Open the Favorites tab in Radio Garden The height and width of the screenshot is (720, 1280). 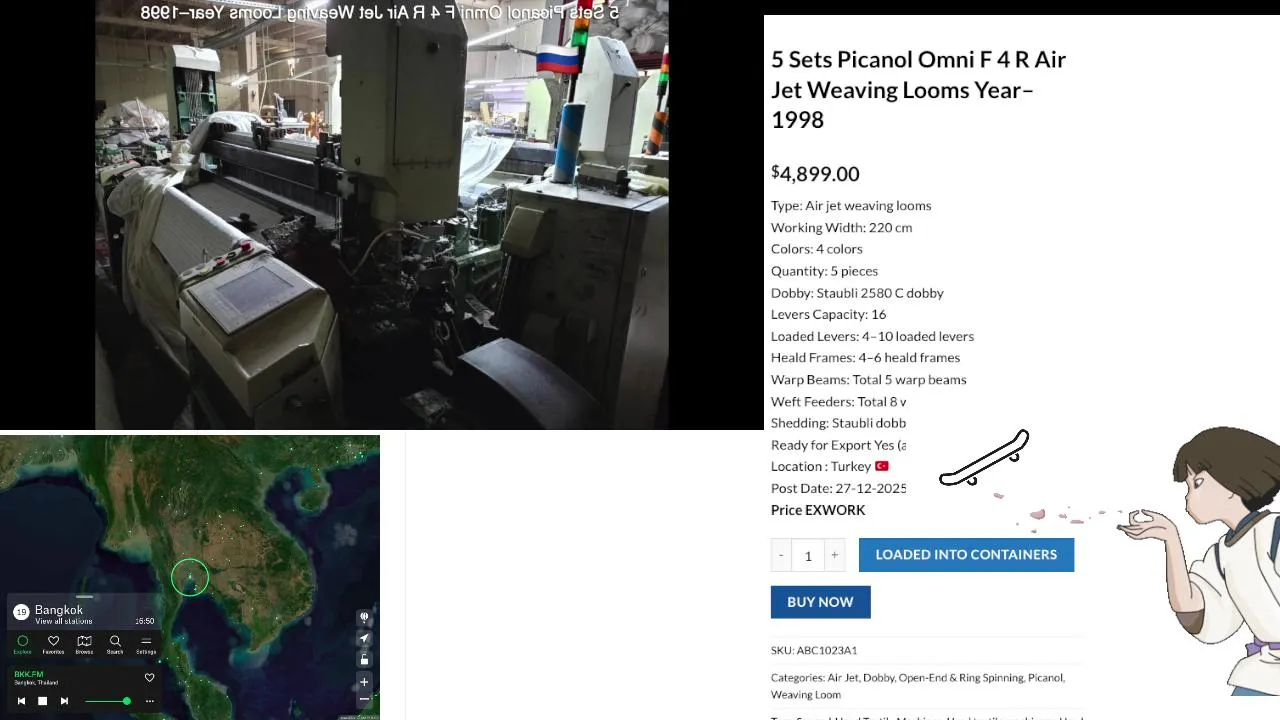coord(53,644)
